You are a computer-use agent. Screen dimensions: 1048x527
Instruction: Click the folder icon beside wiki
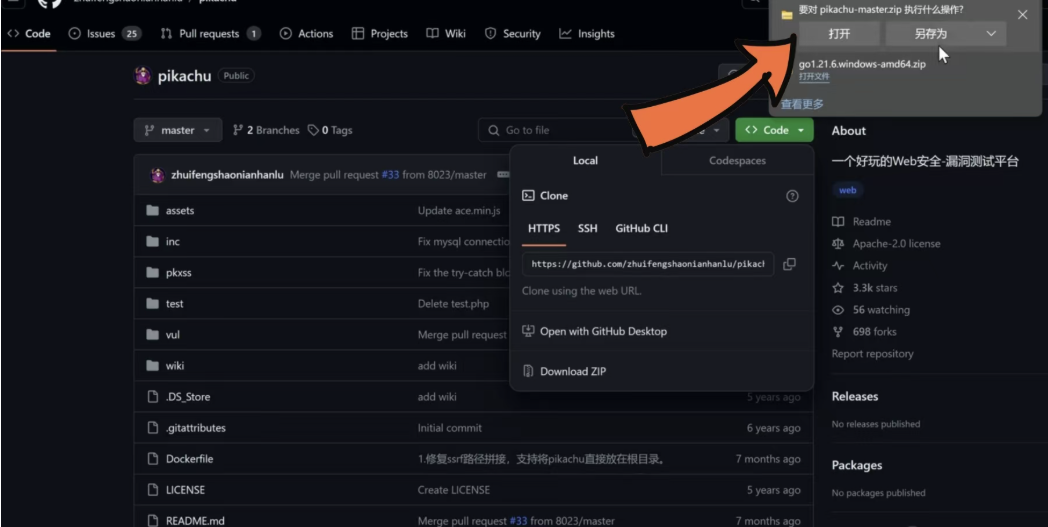coord(152,366)
